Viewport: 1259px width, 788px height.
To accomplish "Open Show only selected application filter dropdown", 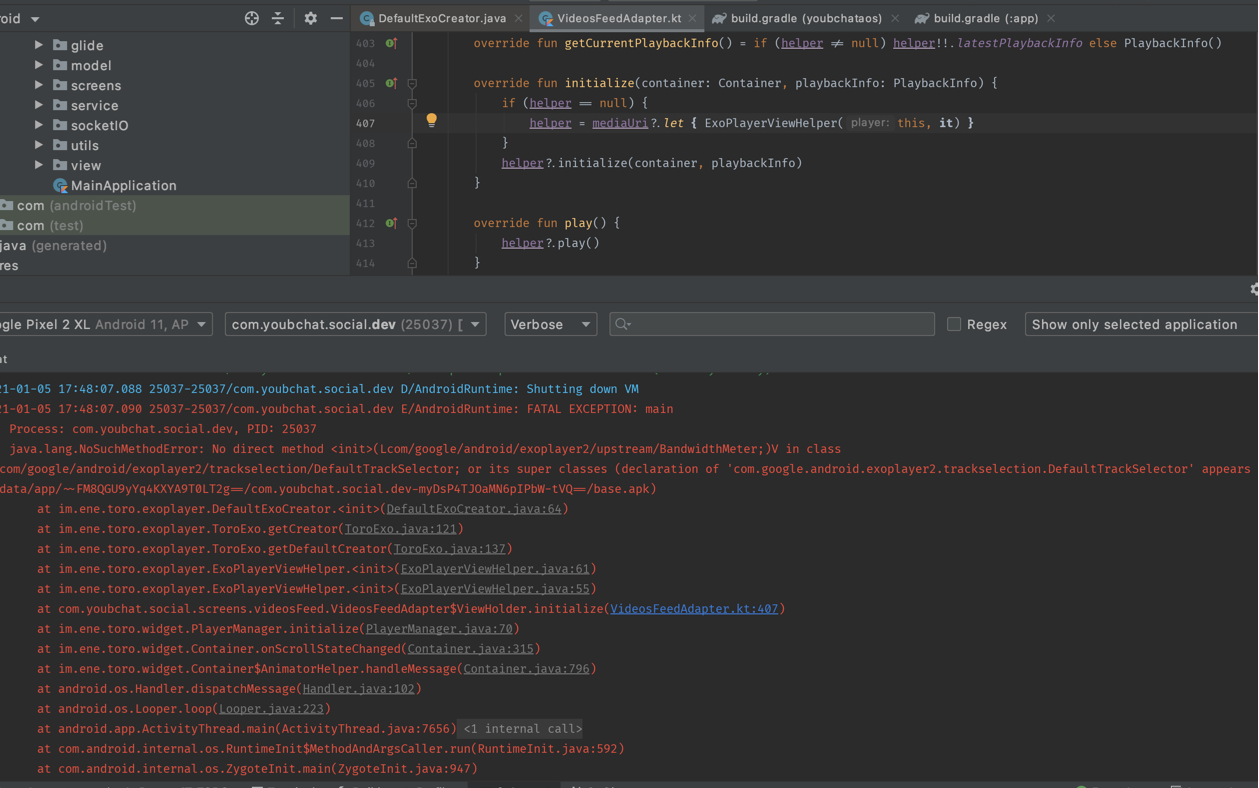I will 1141,324.
